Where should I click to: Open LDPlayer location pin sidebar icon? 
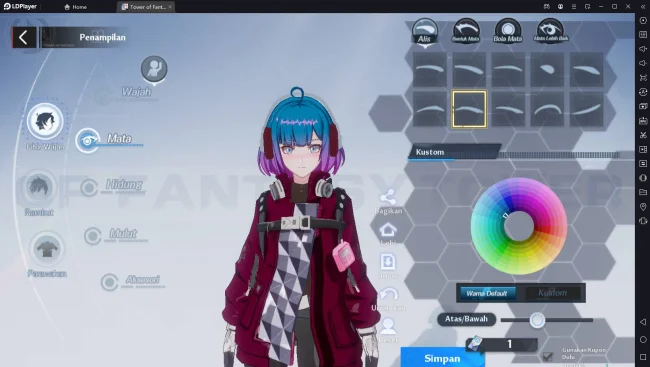643,207
